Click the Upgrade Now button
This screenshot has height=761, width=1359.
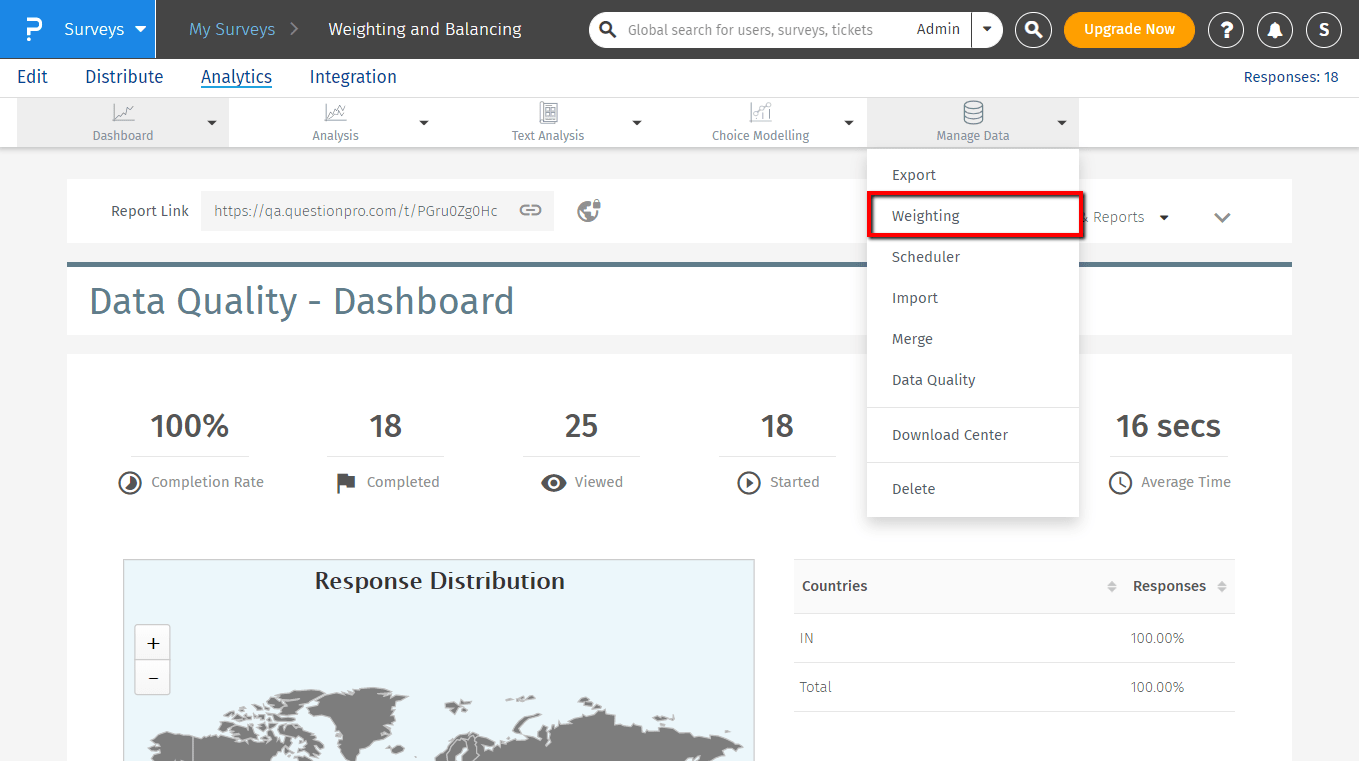pos(1129,30)
